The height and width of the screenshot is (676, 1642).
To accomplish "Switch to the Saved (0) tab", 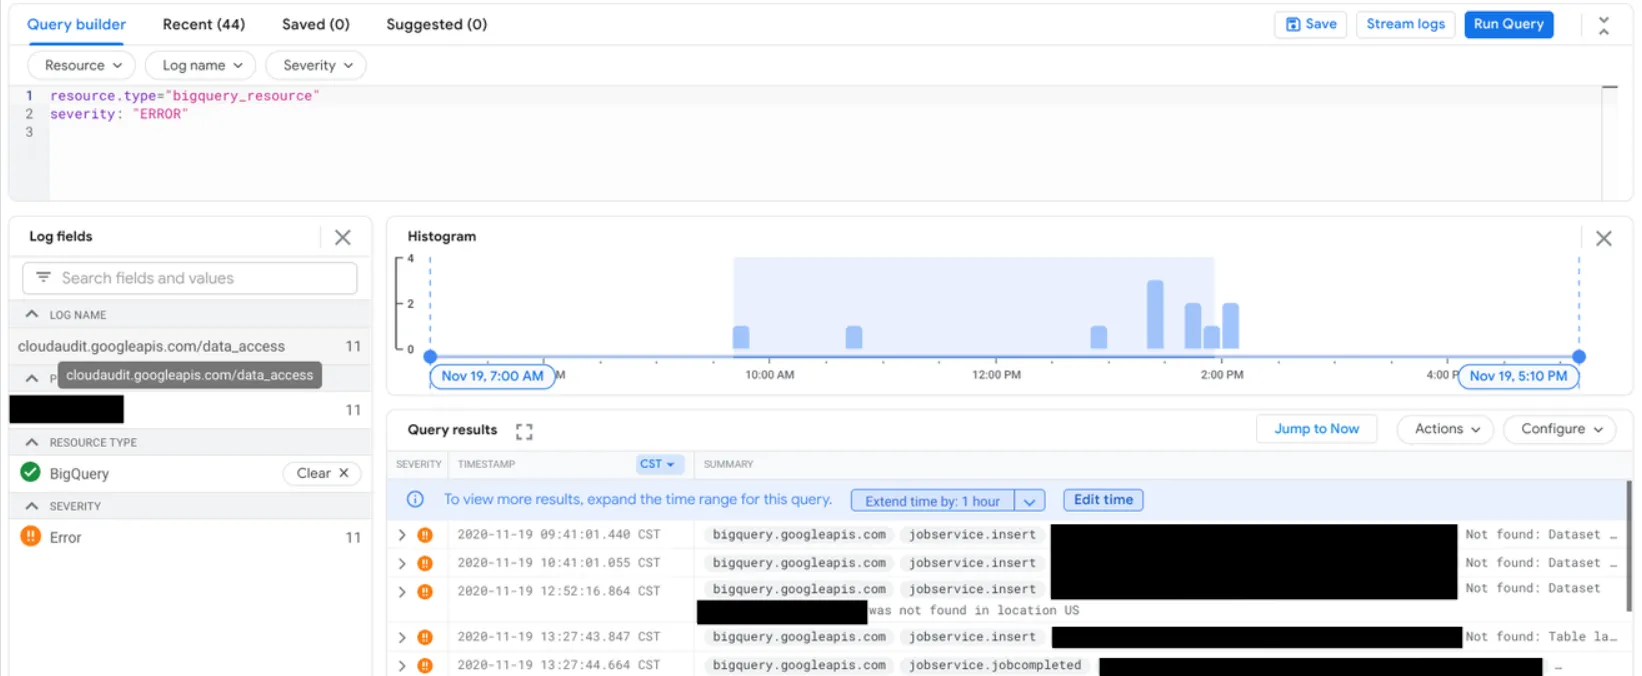I will coord(316,24).
